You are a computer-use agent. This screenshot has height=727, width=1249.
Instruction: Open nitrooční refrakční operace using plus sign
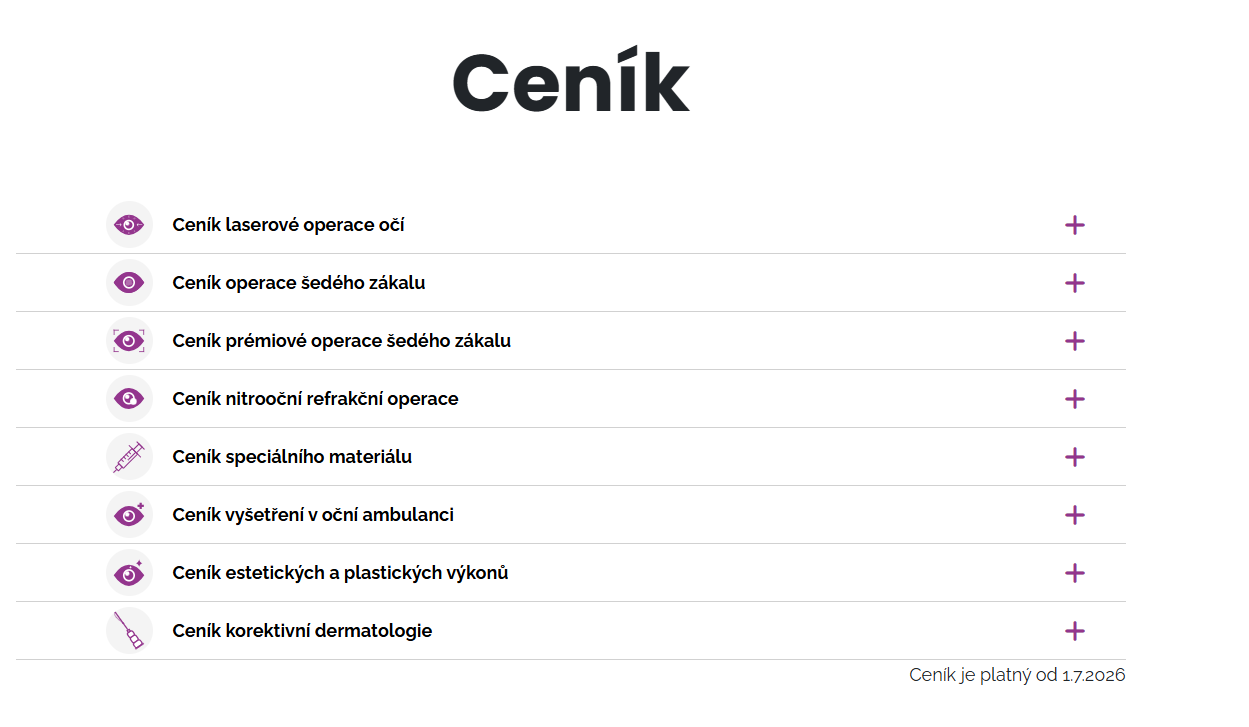point(1075,399)
